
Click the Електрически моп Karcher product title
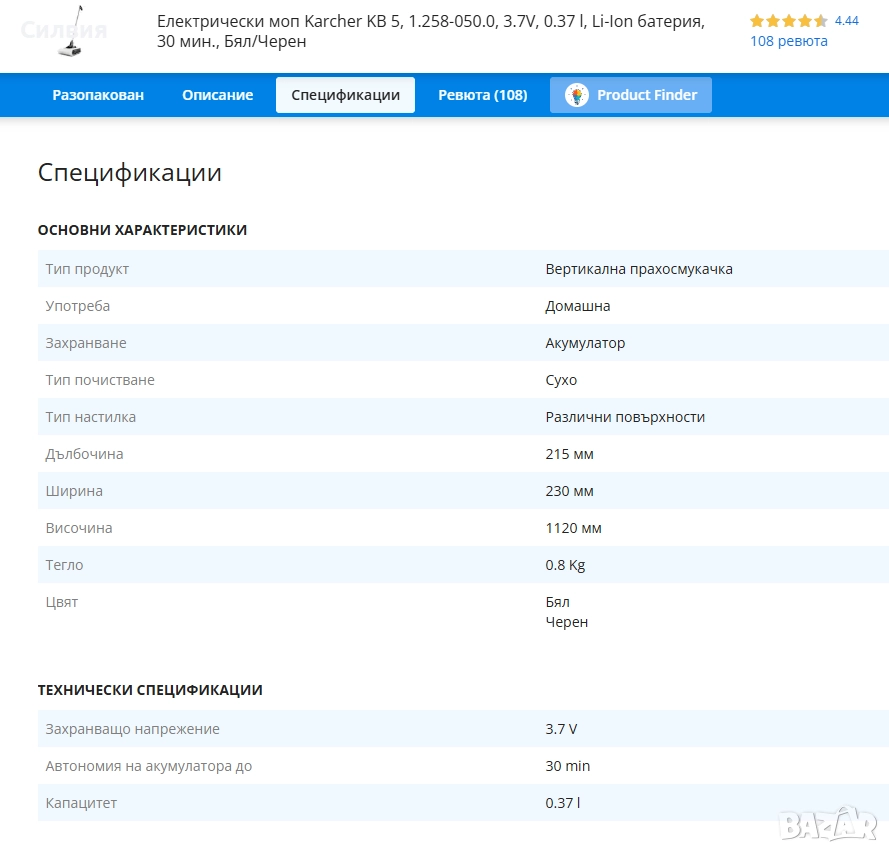tap(430, 31)
